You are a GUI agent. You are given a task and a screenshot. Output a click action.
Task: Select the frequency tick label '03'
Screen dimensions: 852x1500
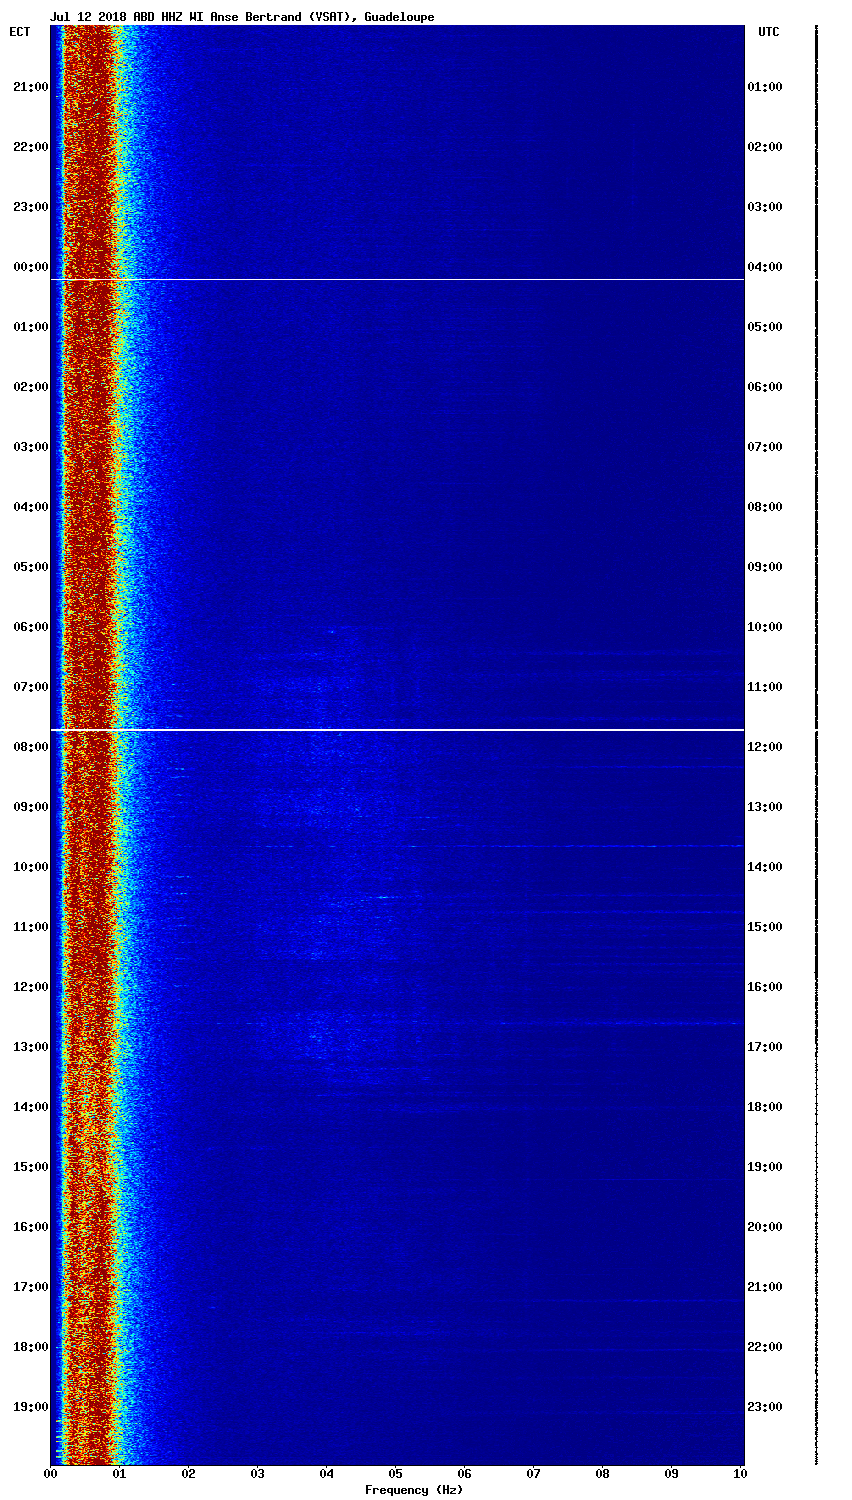[257, 1474]
